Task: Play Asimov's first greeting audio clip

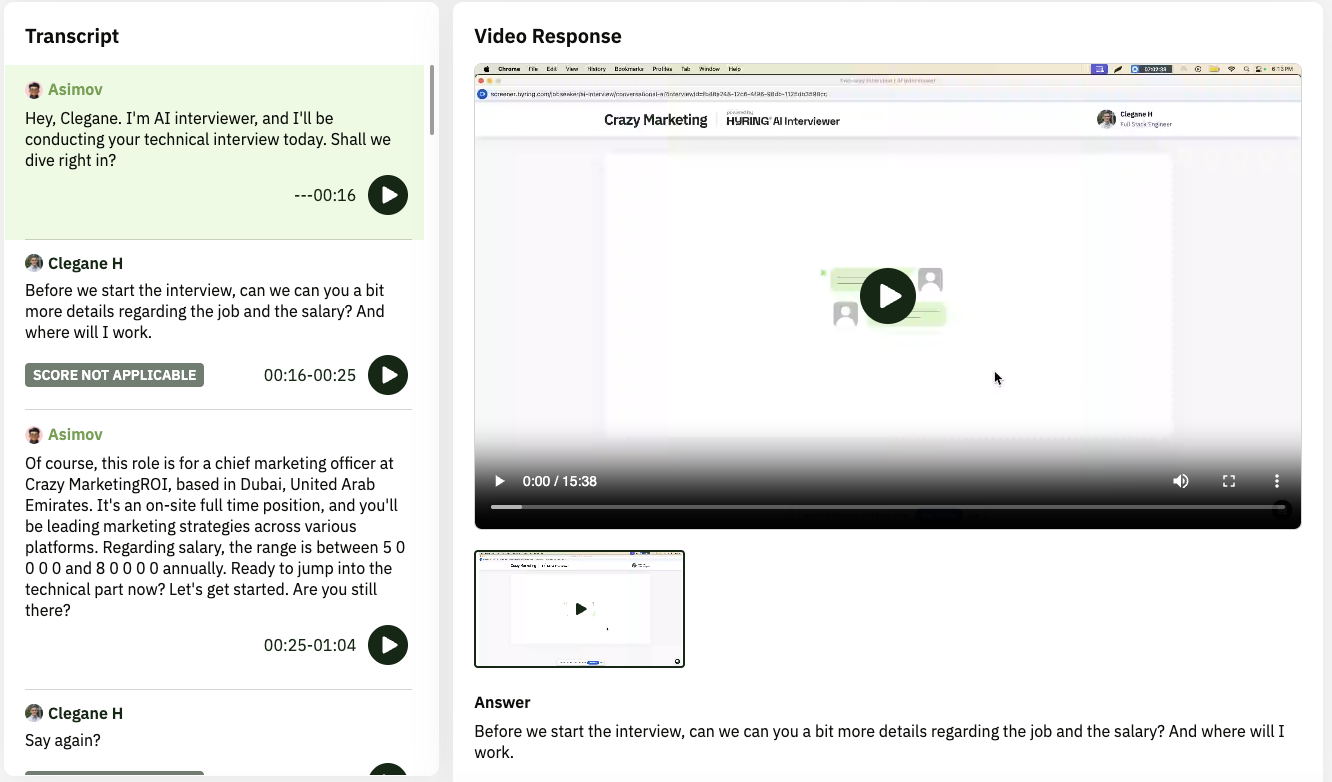Action: tap(388, 195)
